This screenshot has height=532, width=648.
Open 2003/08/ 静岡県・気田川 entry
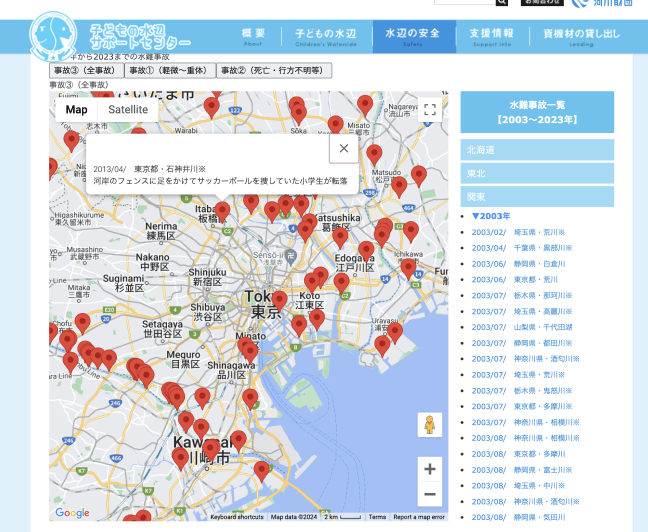point(518,518)
